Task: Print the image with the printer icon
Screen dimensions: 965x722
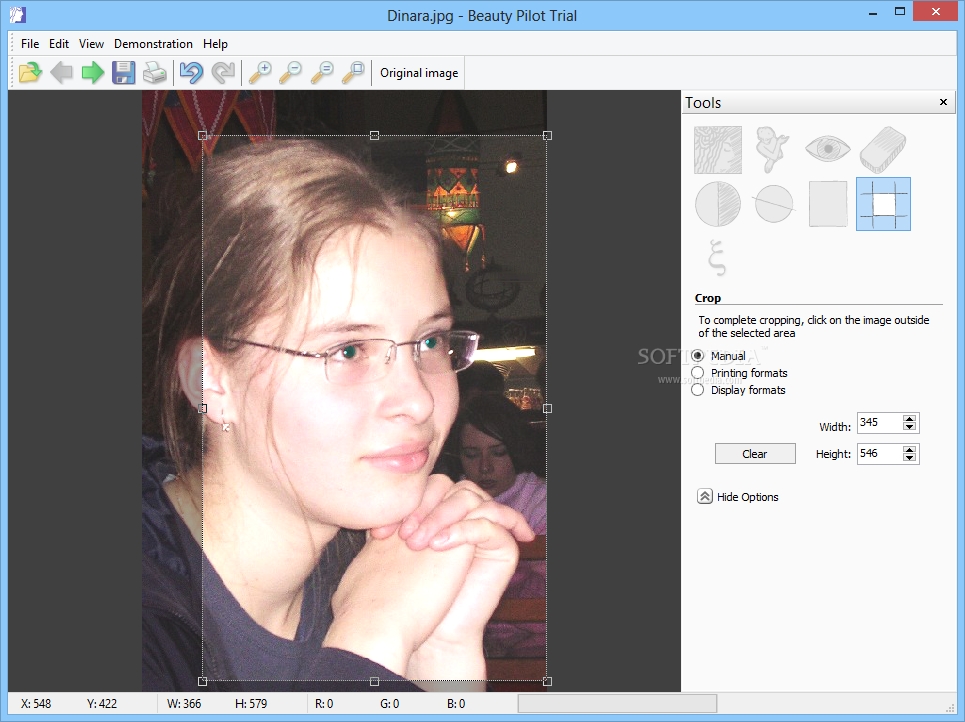Action: (x=154, y=73)
